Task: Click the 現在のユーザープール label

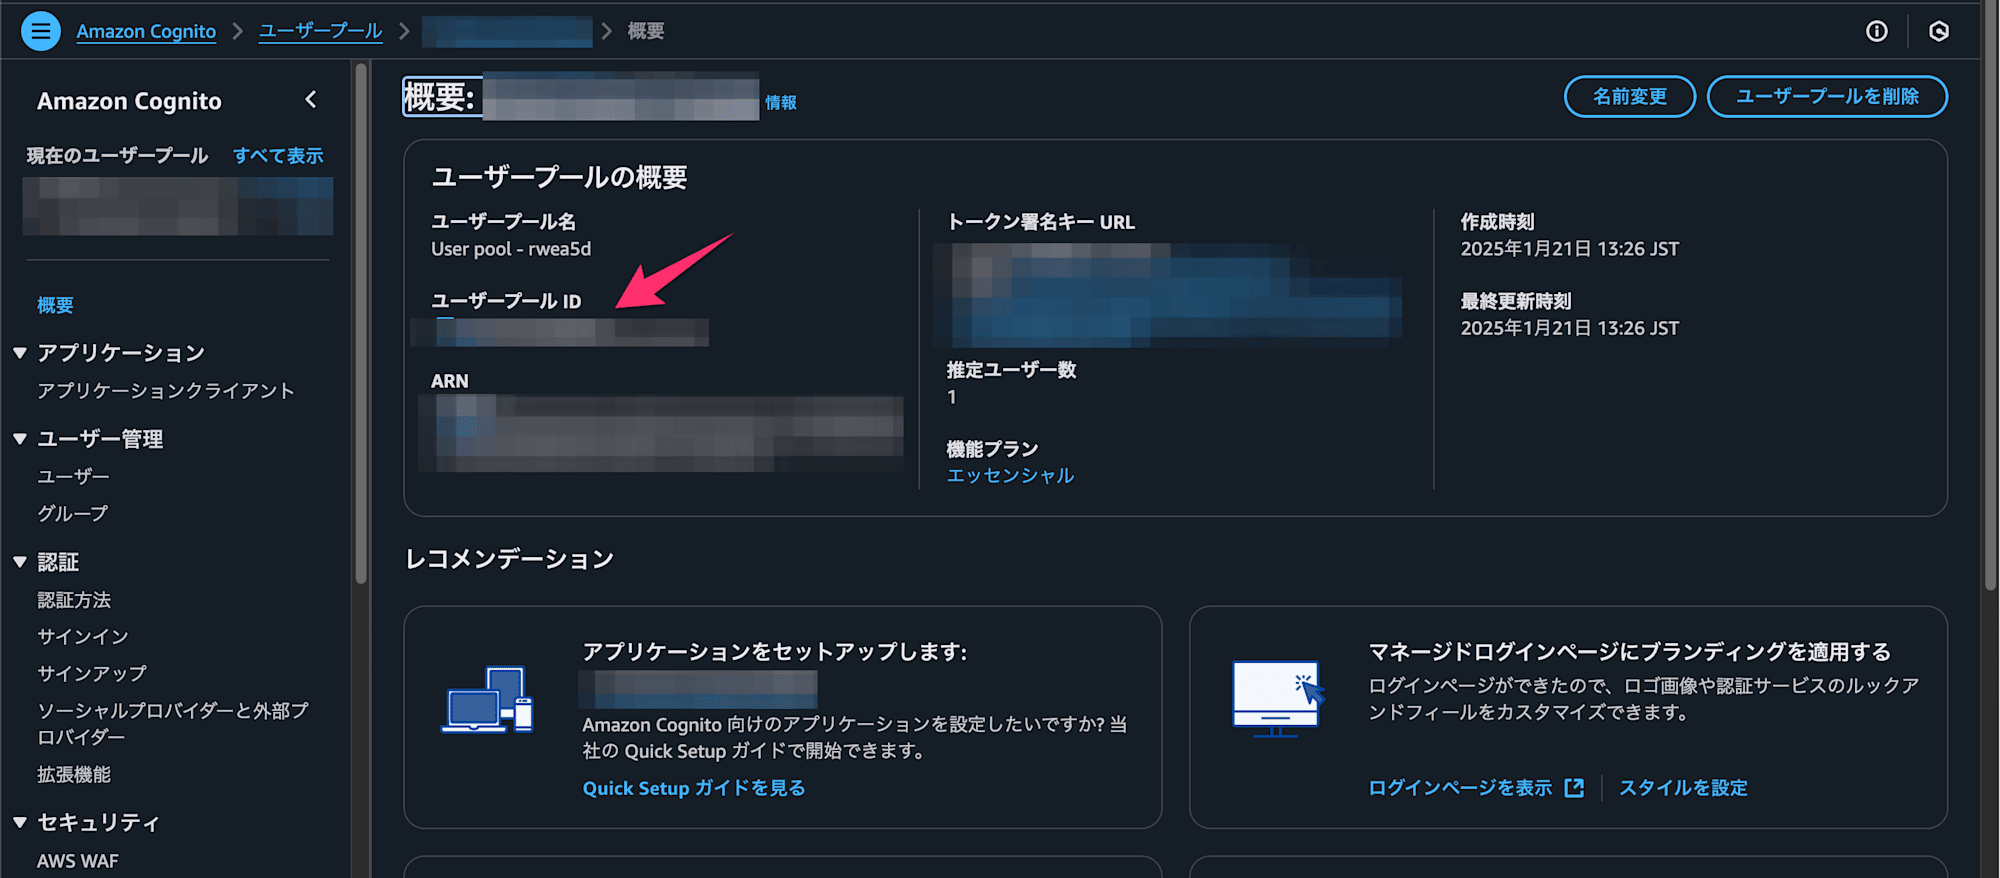Action: tap(117, 156)
